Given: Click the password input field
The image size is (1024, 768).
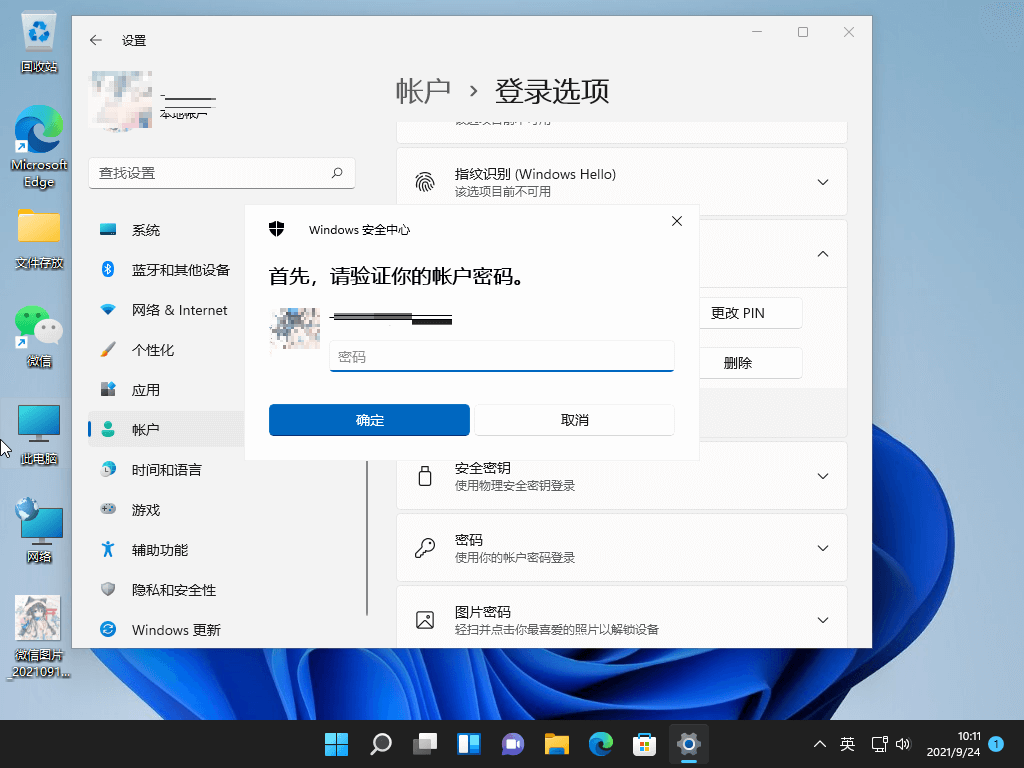Looking at the screenshot, I should tap(501, 357).
